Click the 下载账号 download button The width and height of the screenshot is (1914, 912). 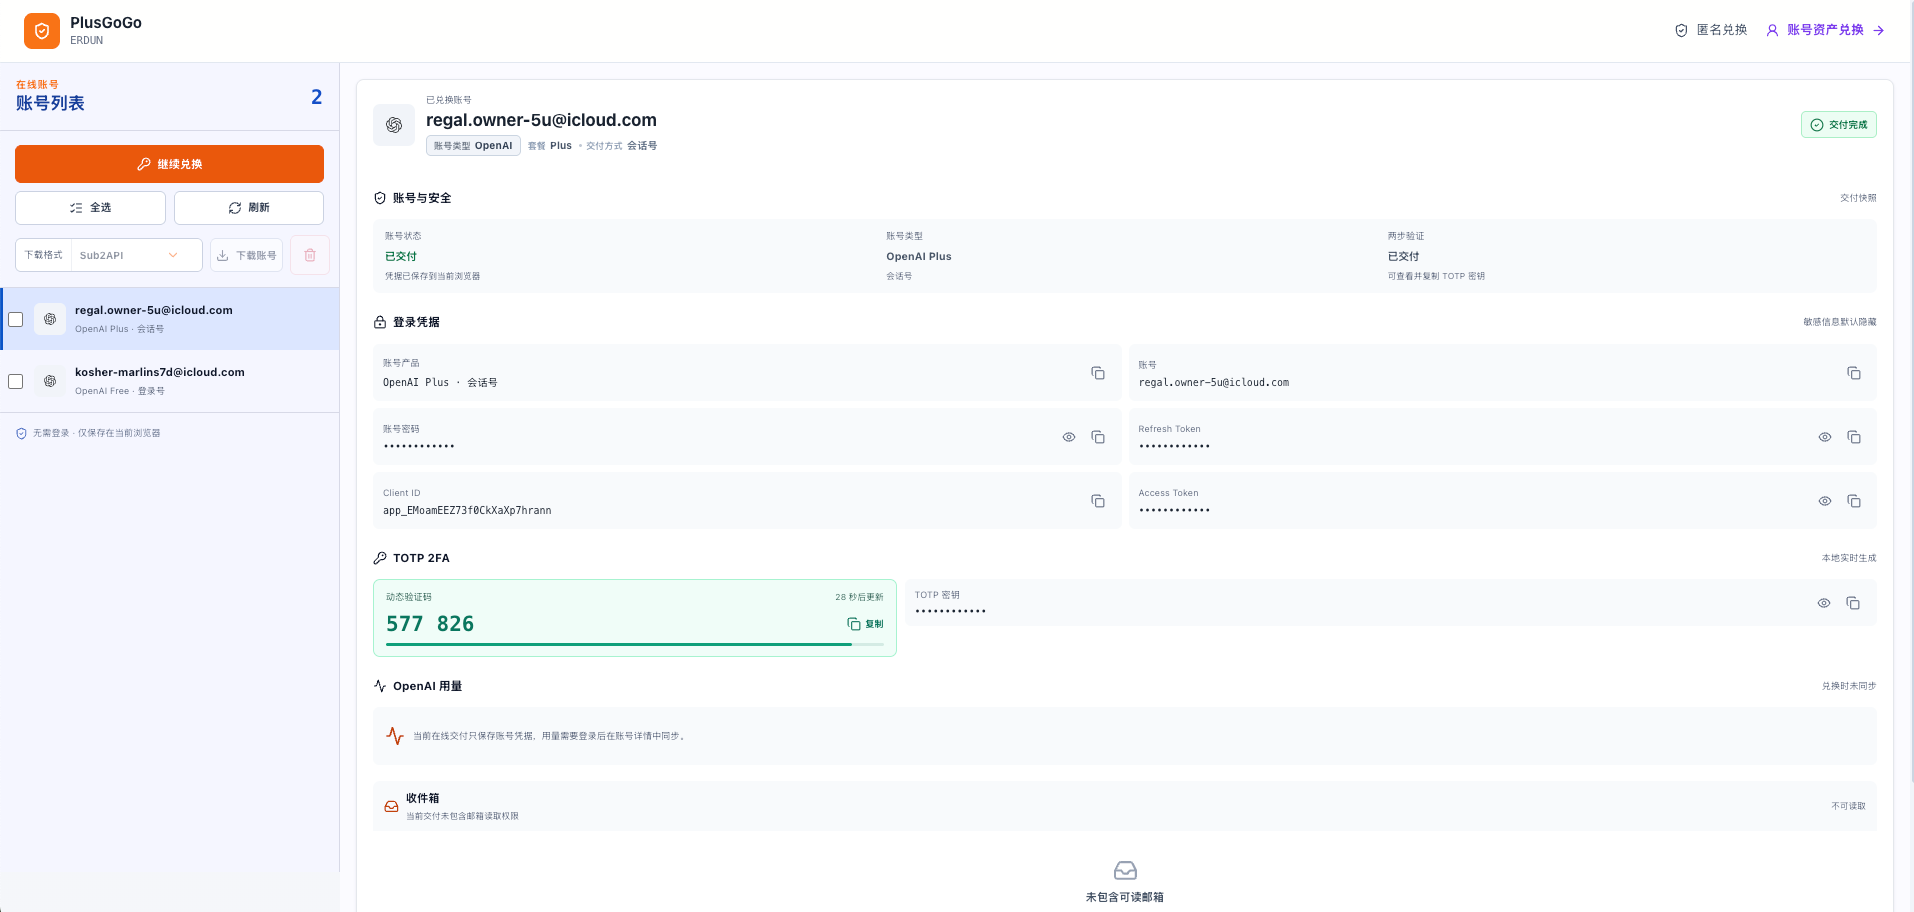tap(246, 255)
